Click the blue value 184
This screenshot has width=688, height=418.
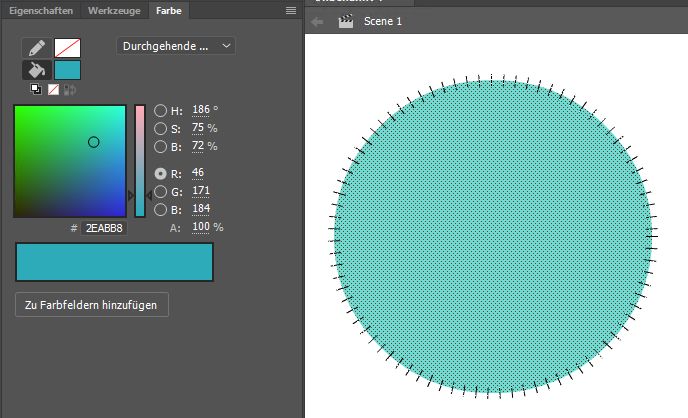[201, 209]
